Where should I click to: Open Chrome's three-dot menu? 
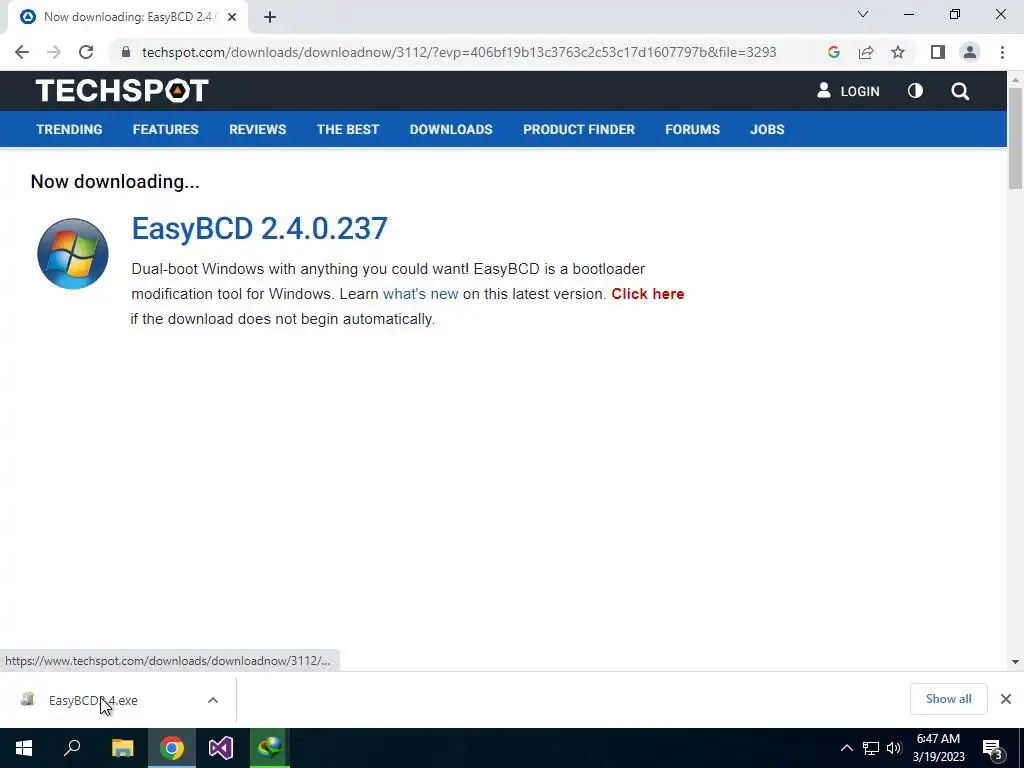(x=1002, y=52)
